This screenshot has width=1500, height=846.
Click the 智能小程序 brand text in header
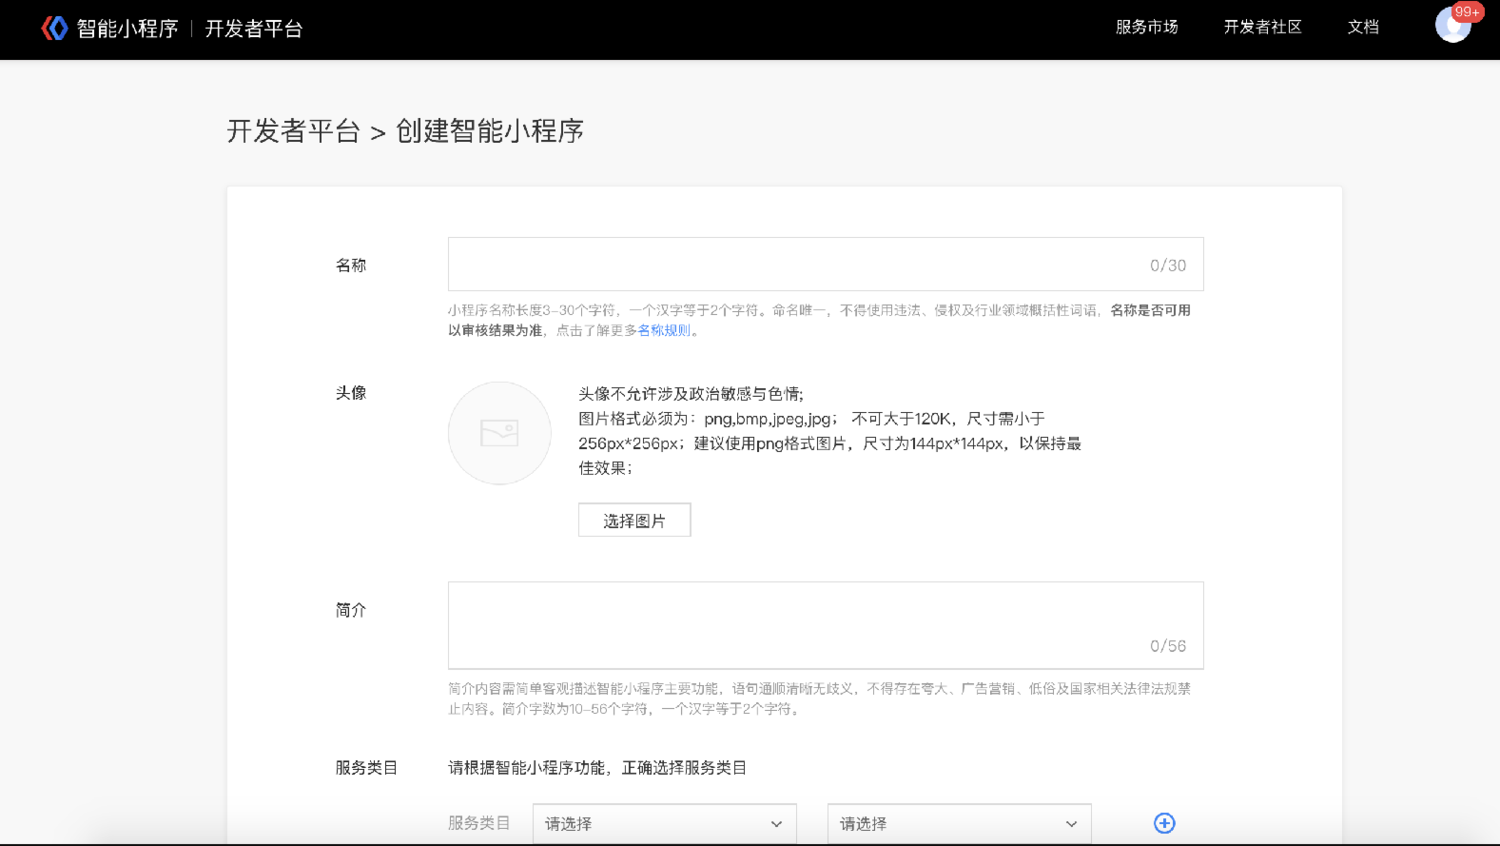coord(127,29)
